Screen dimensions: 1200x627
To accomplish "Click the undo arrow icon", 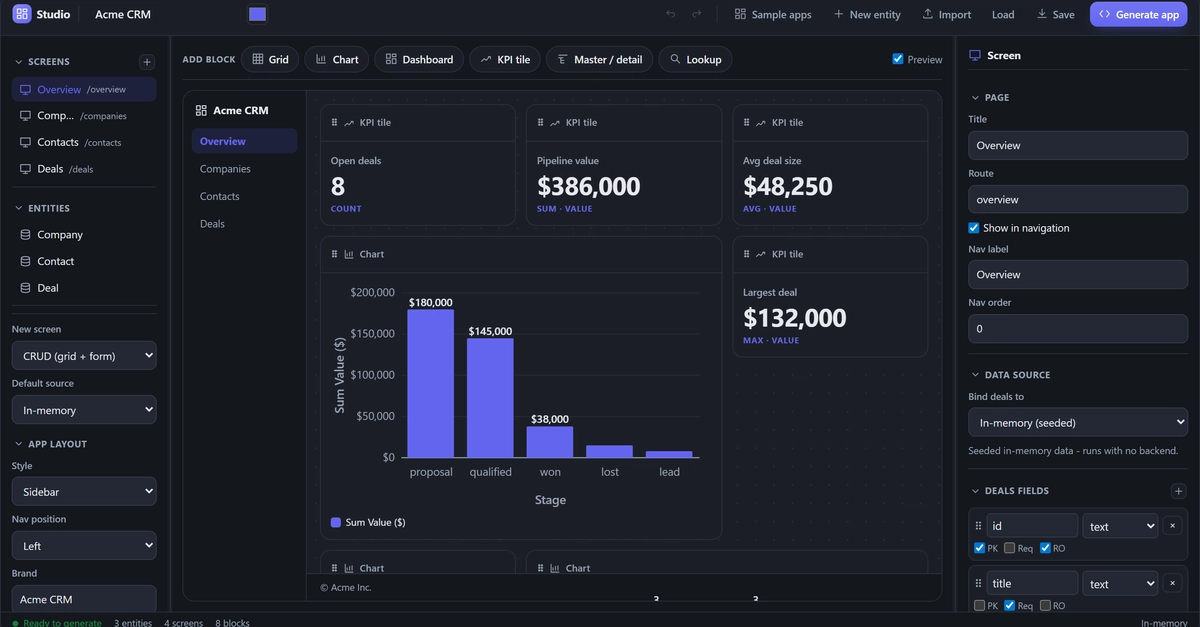I will click(x=670, y=14).
